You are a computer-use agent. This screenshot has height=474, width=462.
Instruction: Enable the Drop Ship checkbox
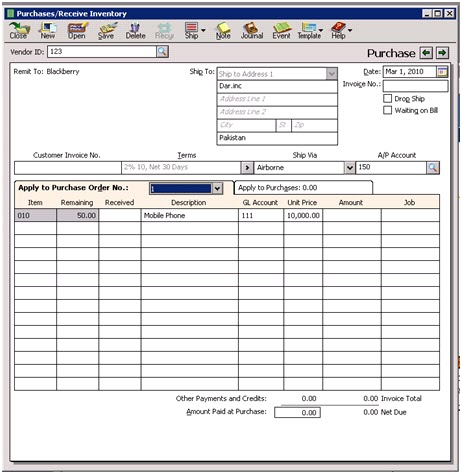pos(387,98)
